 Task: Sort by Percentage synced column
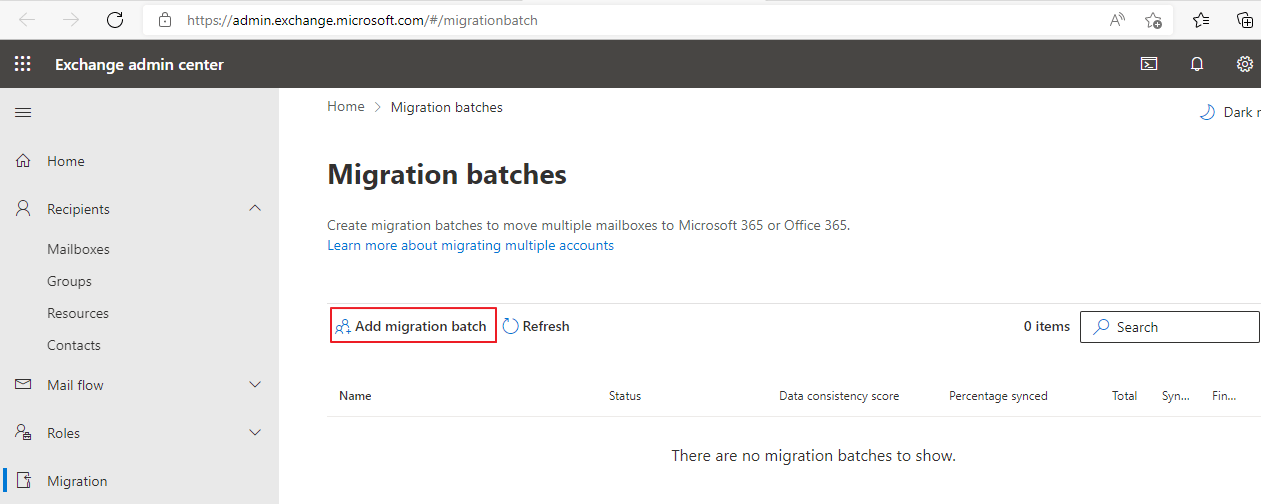998,396
